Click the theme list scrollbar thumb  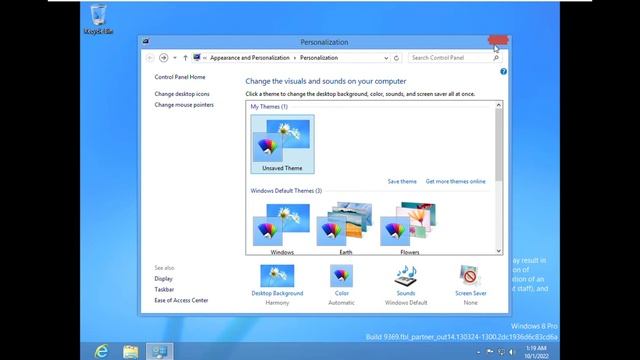click(499, 145)
